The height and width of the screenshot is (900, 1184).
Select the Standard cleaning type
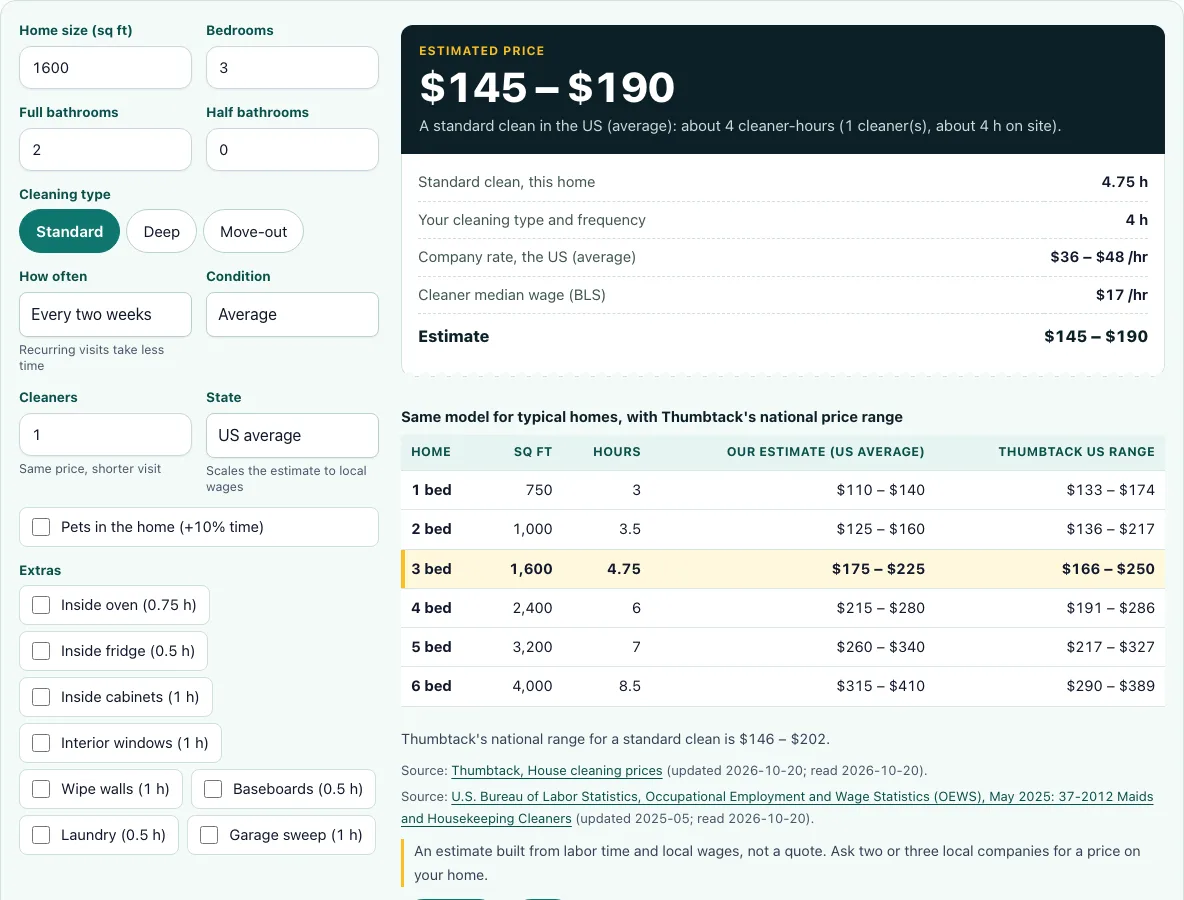pos(69,232)
